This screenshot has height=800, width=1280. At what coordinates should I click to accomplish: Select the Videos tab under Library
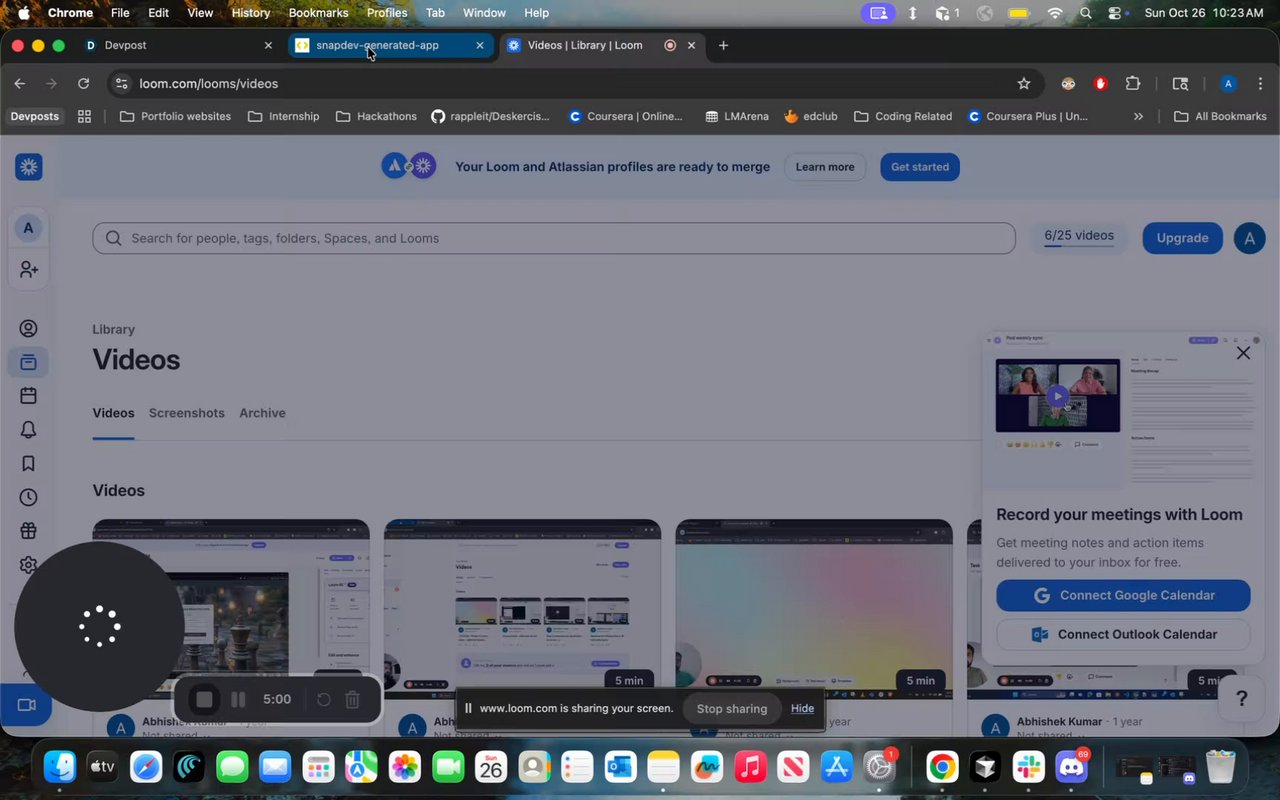(x=113, y=413)
